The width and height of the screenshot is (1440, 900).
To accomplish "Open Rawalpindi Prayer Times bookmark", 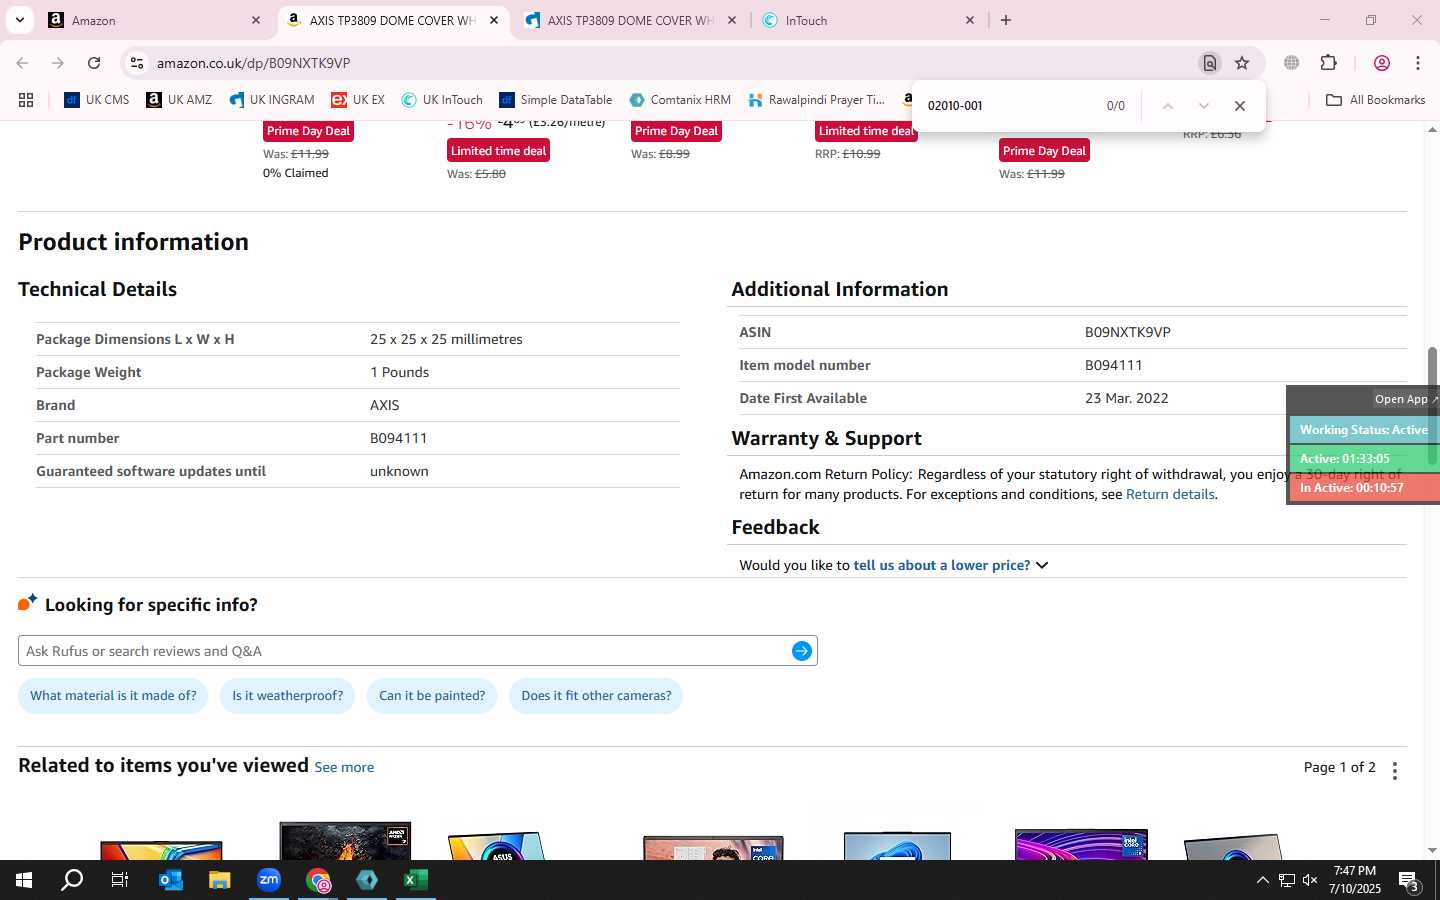I will 817,100.
